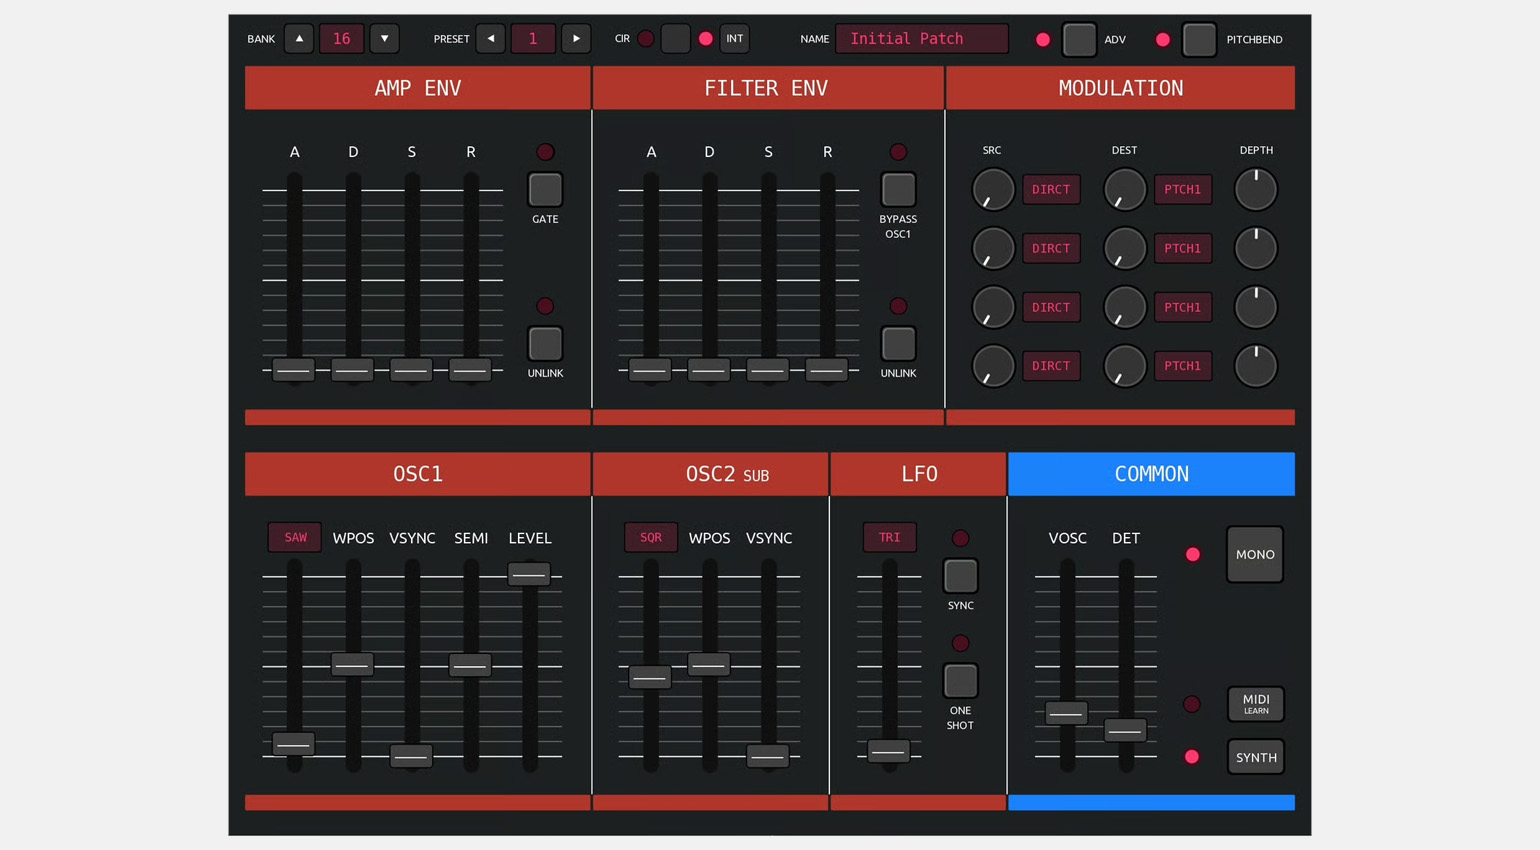Open the OSC1 SAW waveform selector
1540x850 pixels.
(x=295, y=538)
